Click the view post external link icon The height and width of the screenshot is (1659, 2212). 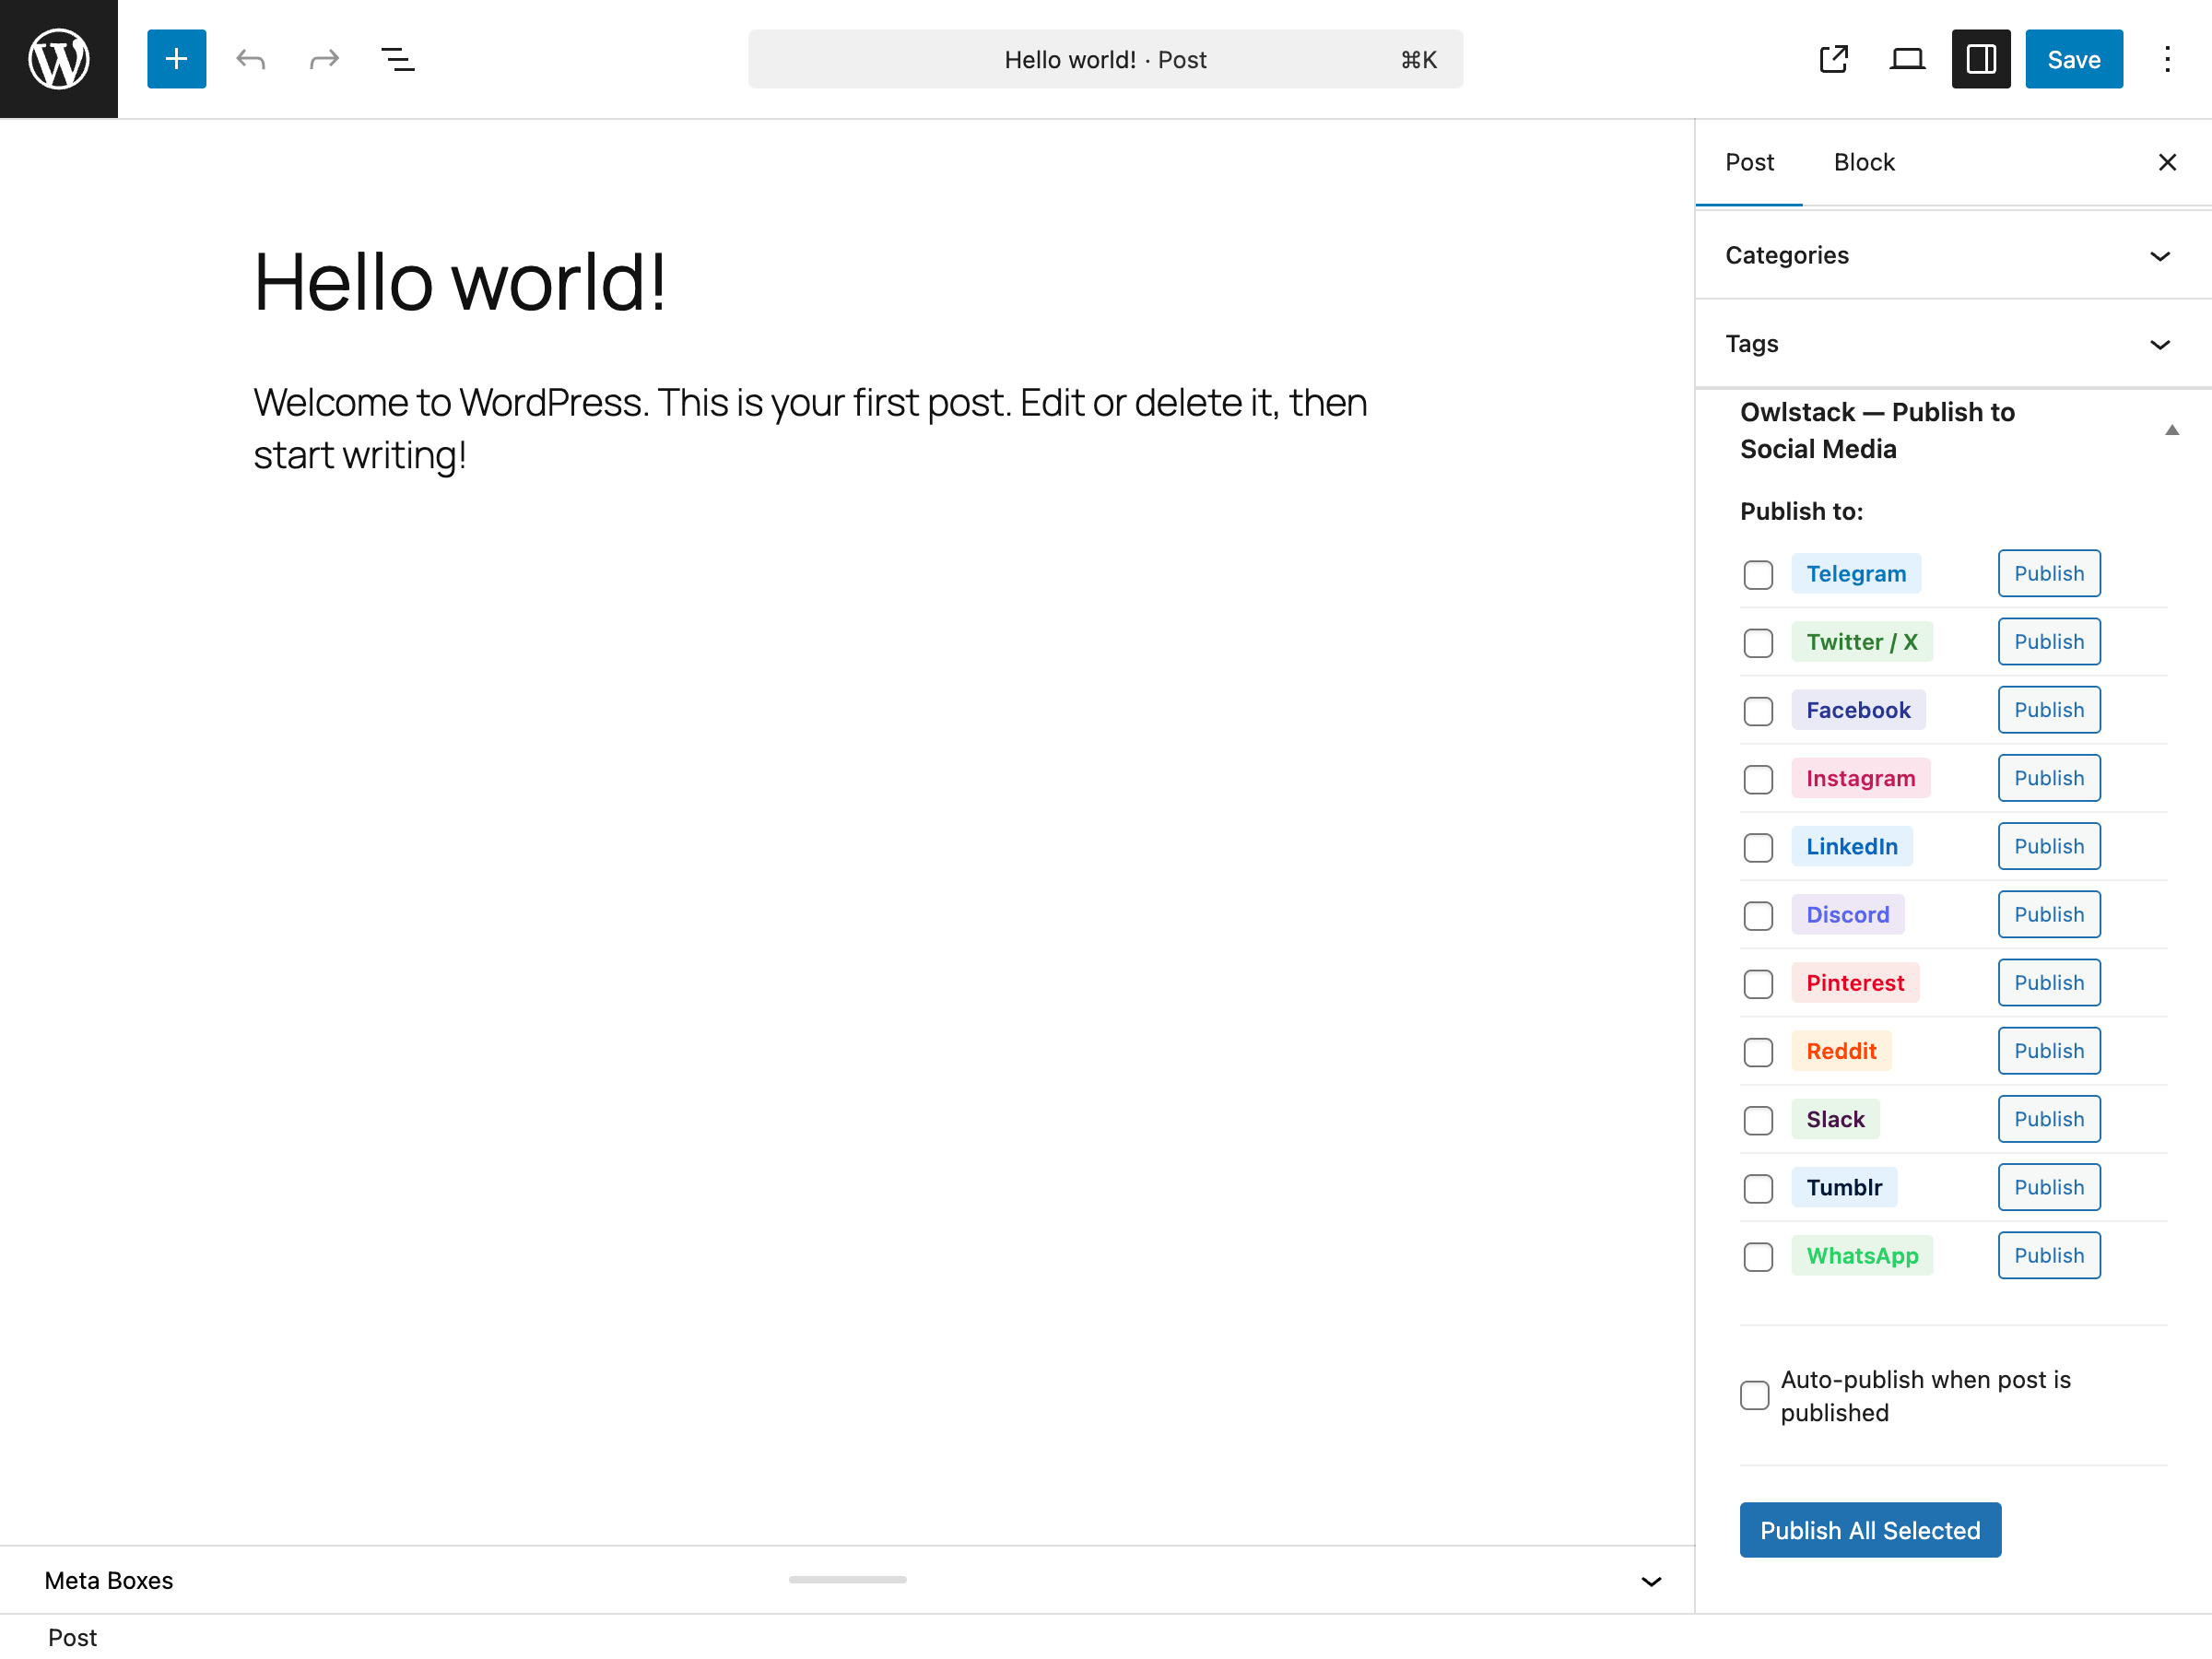[1833, 59]
